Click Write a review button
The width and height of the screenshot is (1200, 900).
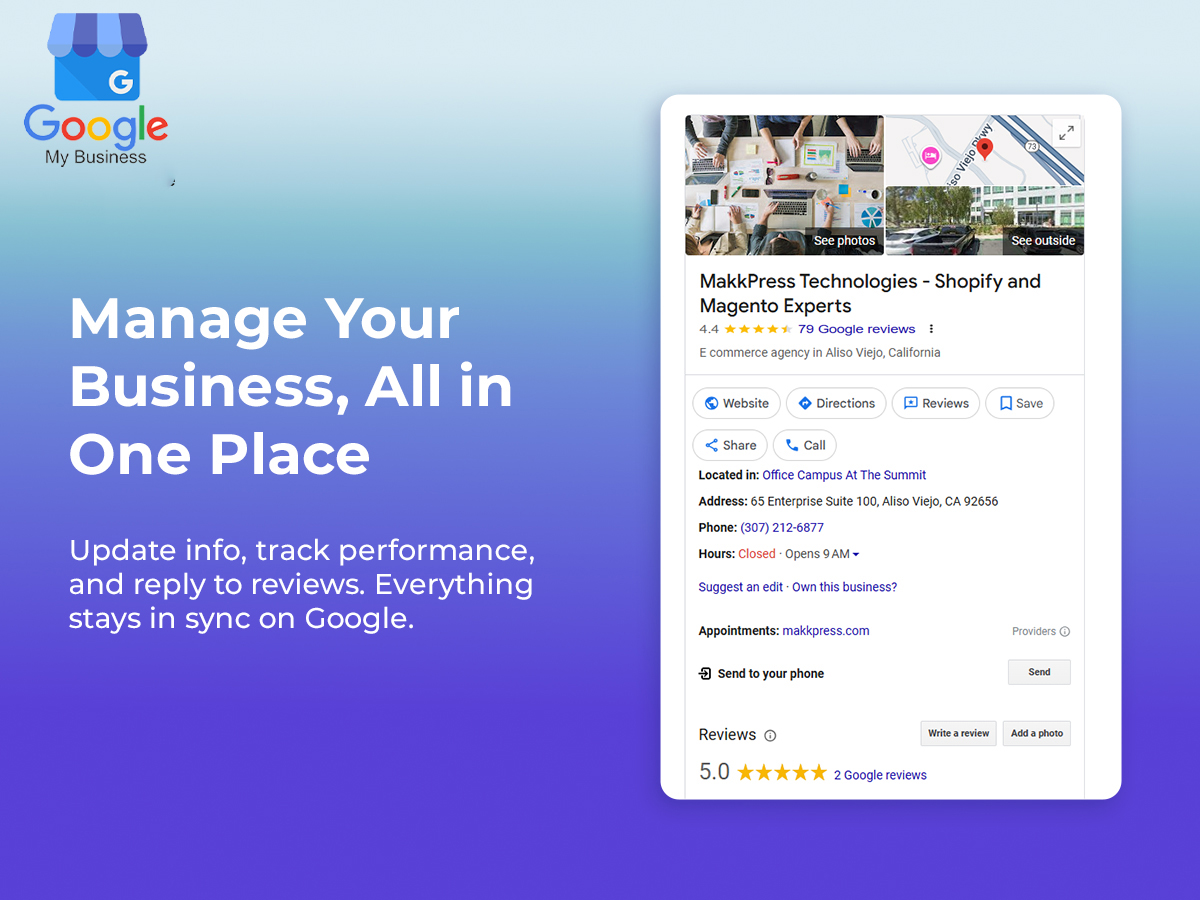click(x=958, y=733)
